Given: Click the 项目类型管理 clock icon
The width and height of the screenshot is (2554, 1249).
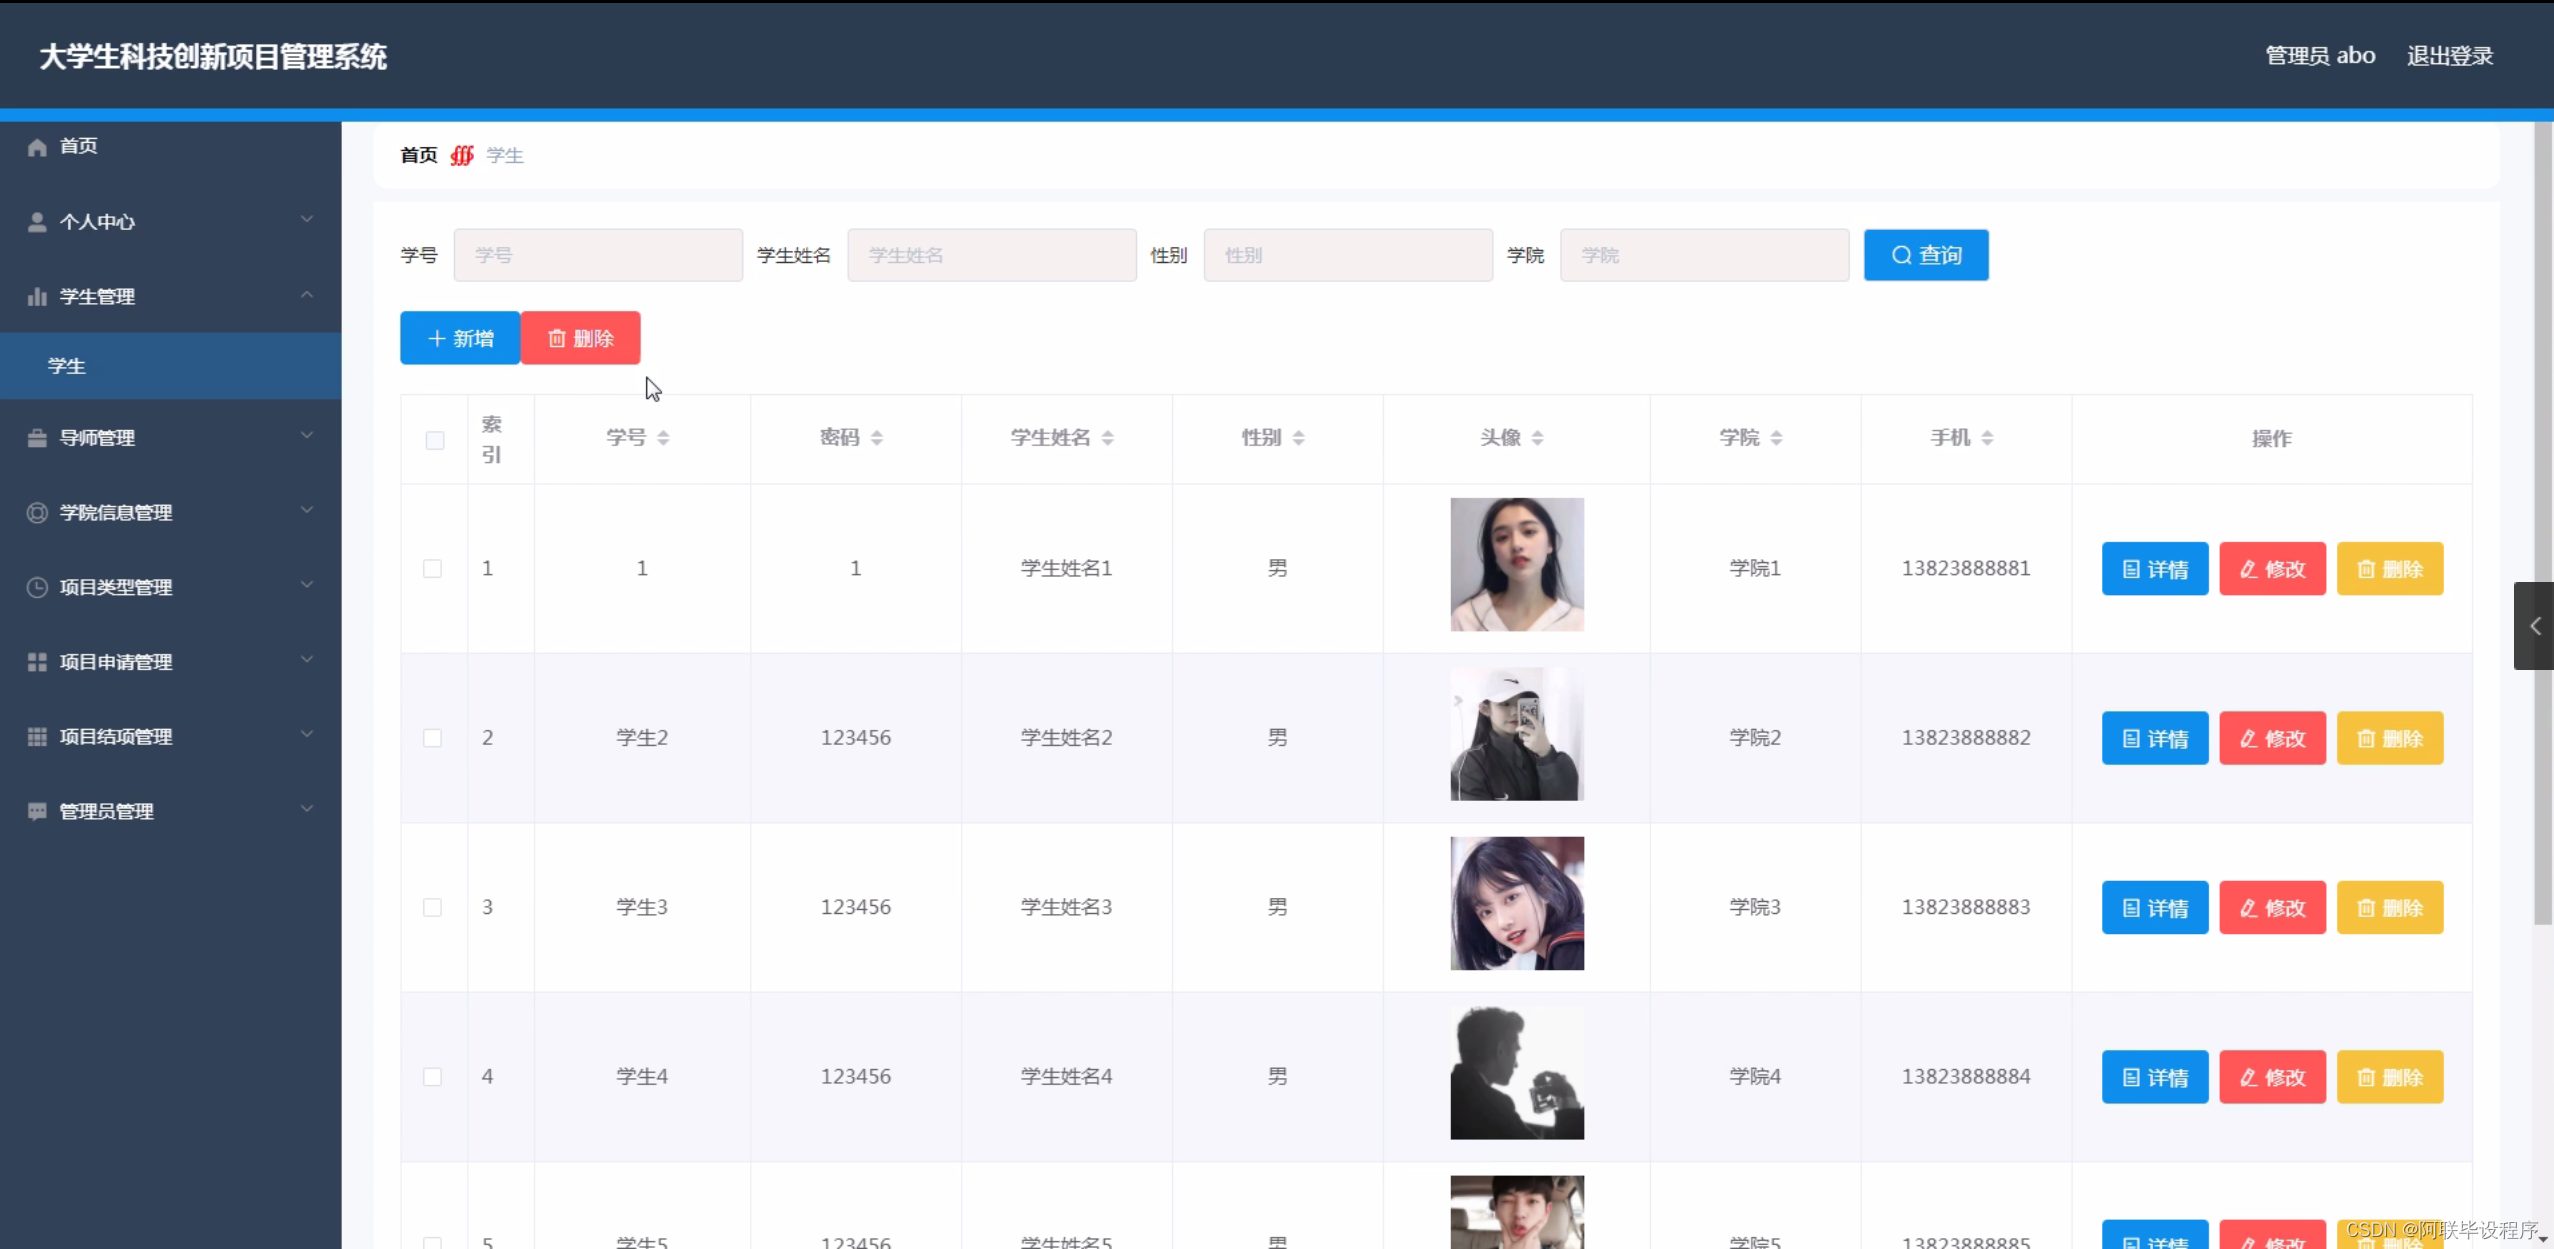Looking at the screenshot, I should 37,588.
